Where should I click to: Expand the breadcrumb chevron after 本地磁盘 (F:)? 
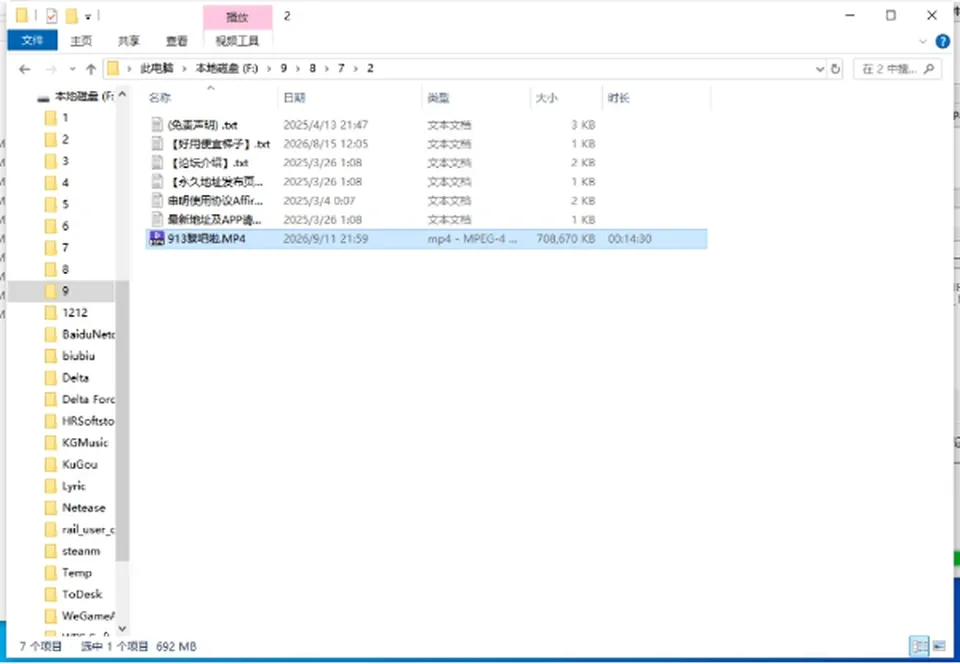[x=269, y=69]
